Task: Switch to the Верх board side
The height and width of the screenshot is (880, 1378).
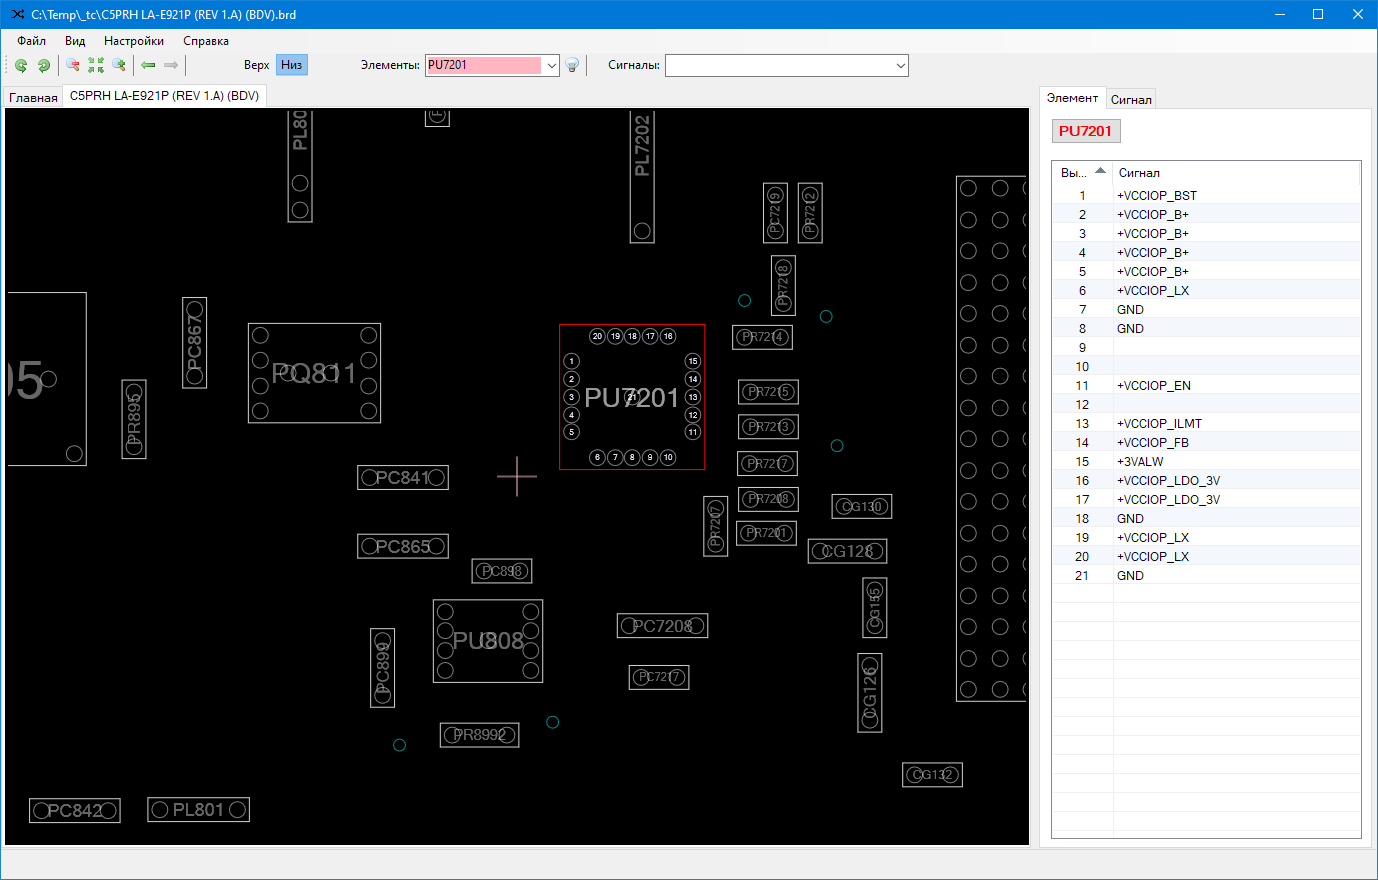Action: click(256, 65)
